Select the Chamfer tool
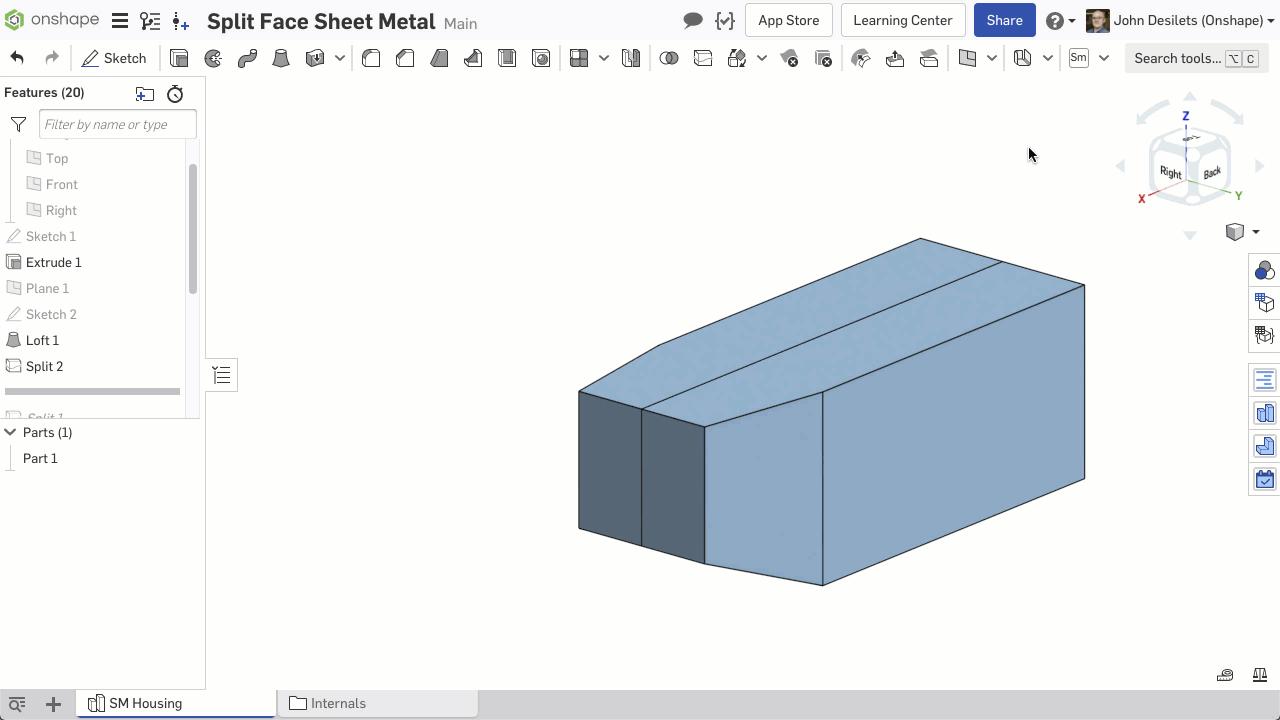Screen dimensions: 1280x720 (405, 58)
